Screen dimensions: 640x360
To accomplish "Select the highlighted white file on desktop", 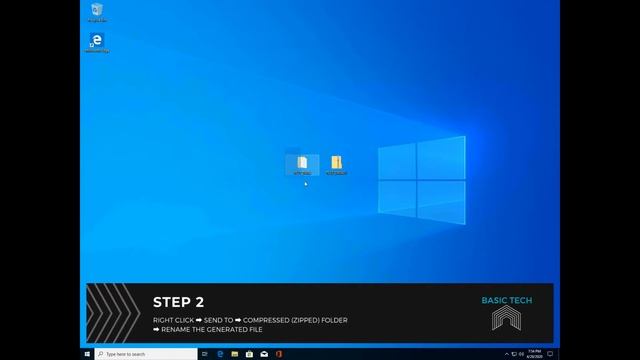I will coord(302,165).
